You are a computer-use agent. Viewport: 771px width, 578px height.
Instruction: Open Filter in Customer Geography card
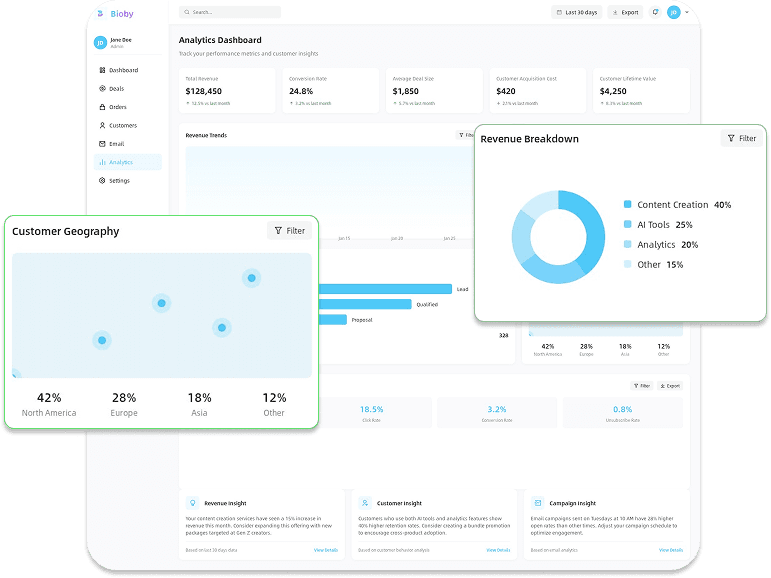coord(289,231)
